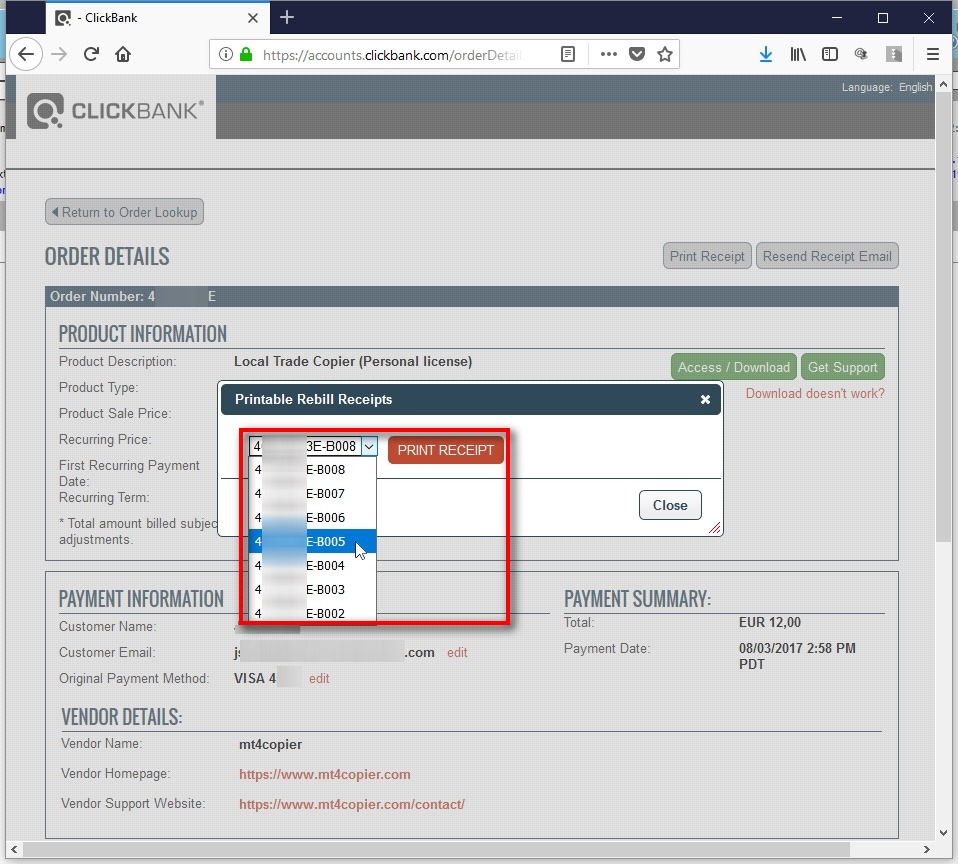
Task: Open the Firefox downloads arrow
Action: point(765,55)
